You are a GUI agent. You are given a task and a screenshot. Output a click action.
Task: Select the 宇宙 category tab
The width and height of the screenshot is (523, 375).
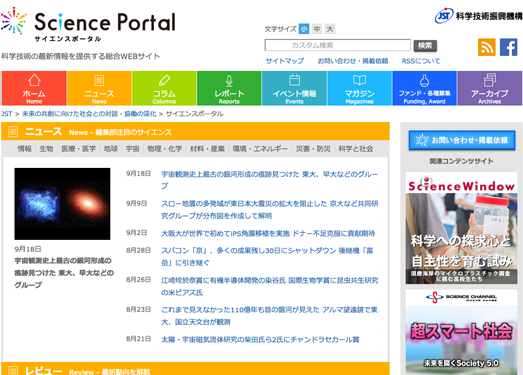click(132, 149)
